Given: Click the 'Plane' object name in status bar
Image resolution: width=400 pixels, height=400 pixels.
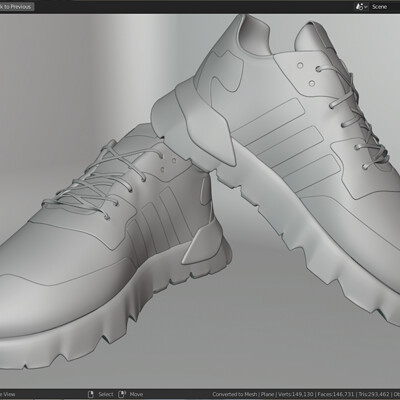Looking at the screenshot, I should pyautogui.click(x=268, y=395).
